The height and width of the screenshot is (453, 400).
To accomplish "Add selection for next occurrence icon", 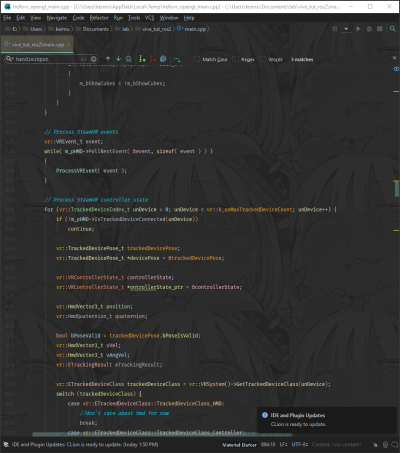I will pos(142,59).
